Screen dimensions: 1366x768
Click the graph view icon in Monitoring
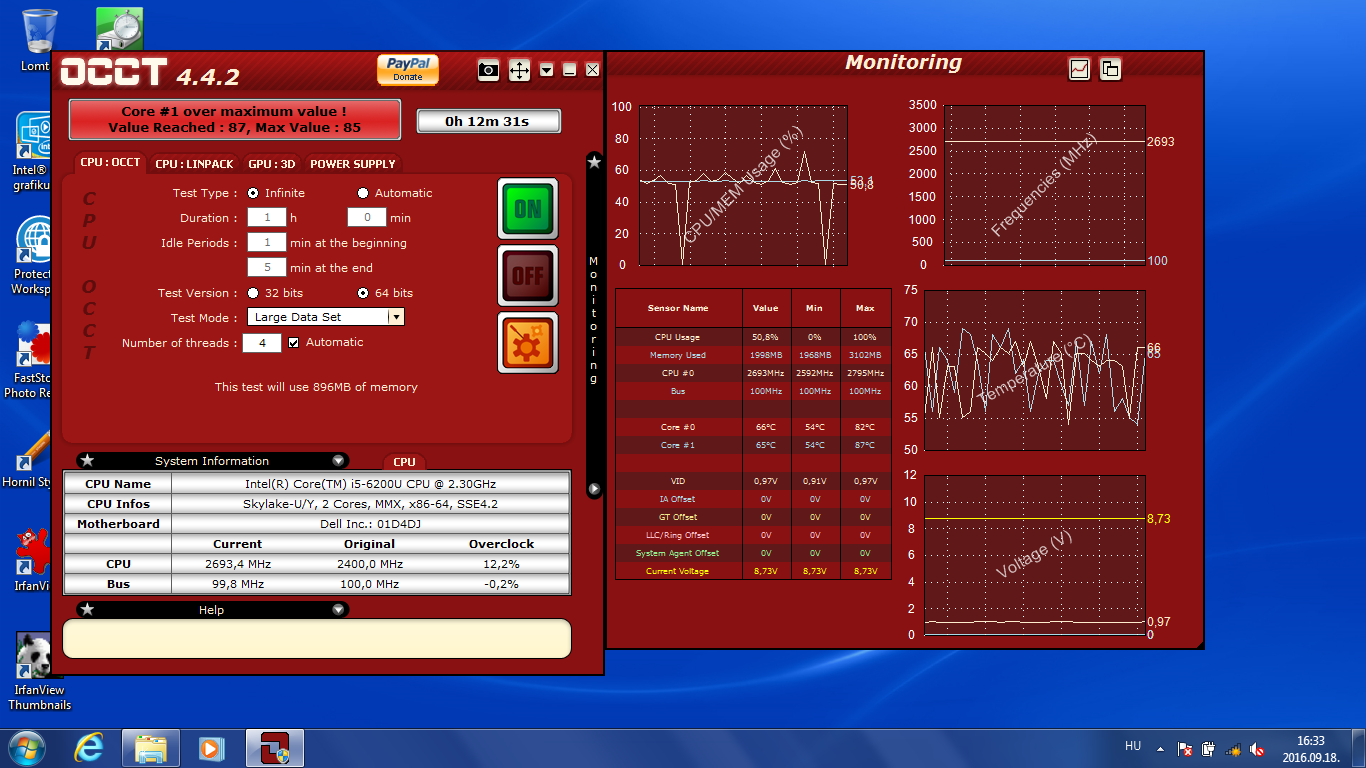[1079, 69]
